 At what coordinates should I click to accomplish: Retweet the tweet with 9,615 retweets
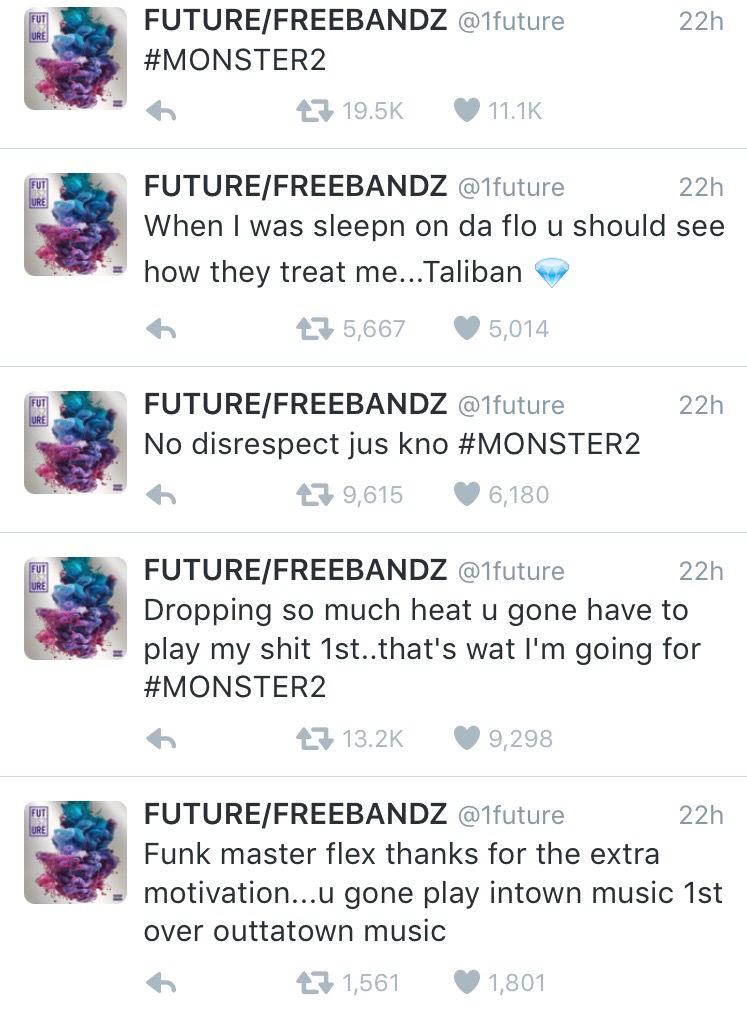[314, 494]
